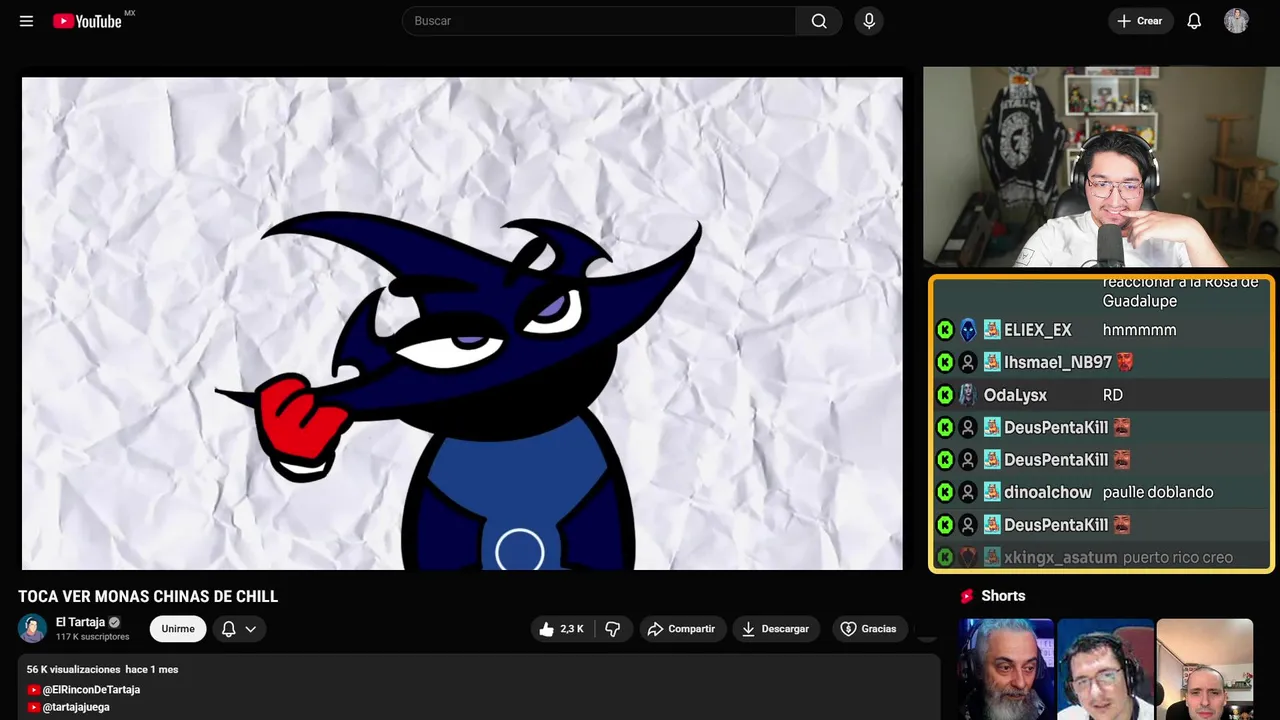The image size is (1280, 720).
Task: Click Kick icon beside OdaLysx
Action: pyautogui.click(x=945, y=395)
